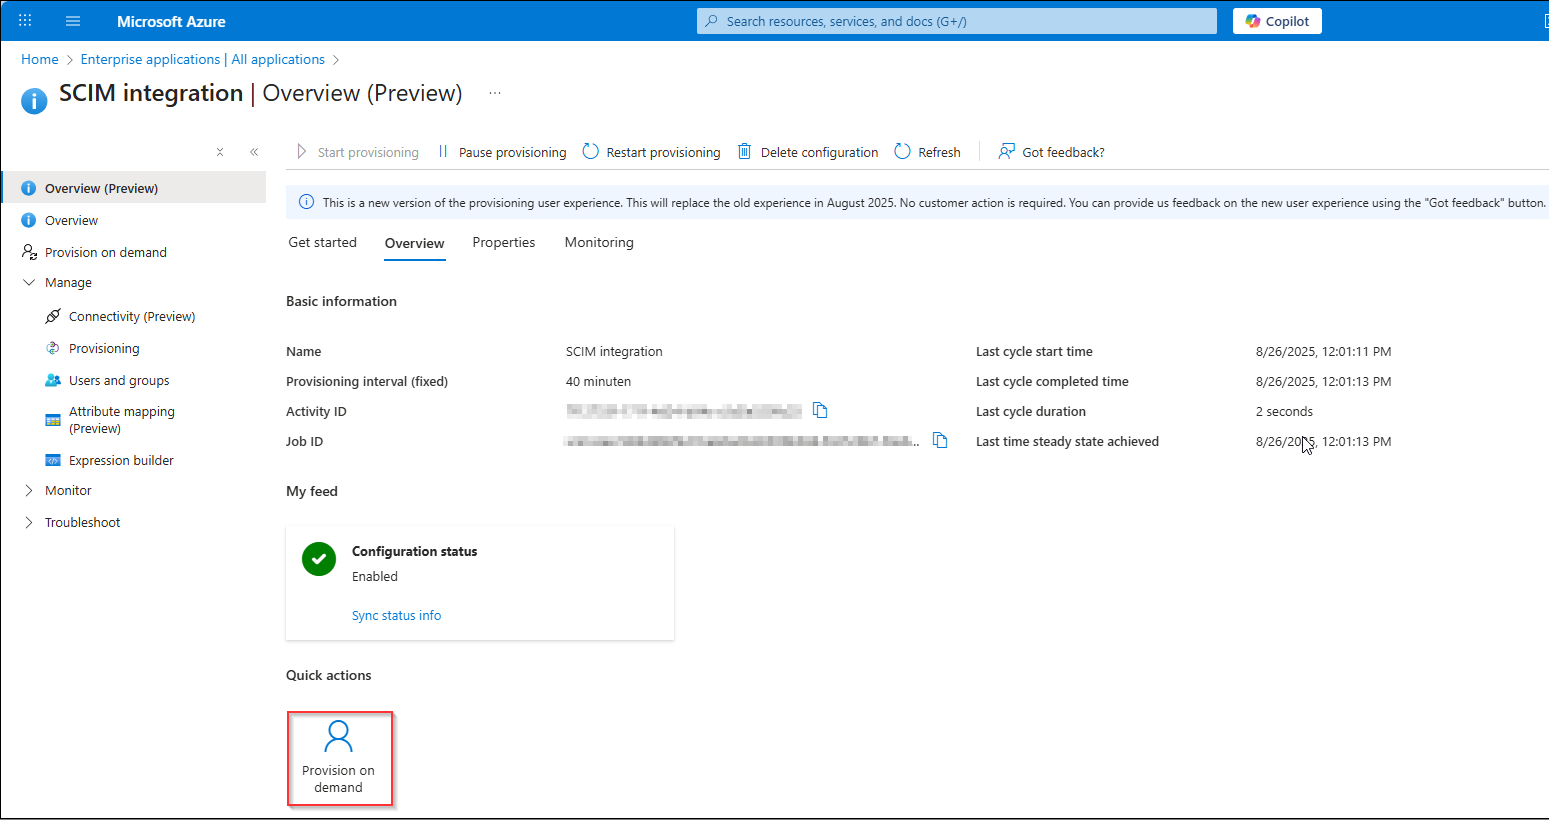Screen dimensions: 1549x820
Task: Close the sidebar search using the X icon
Action: point(220,152)
